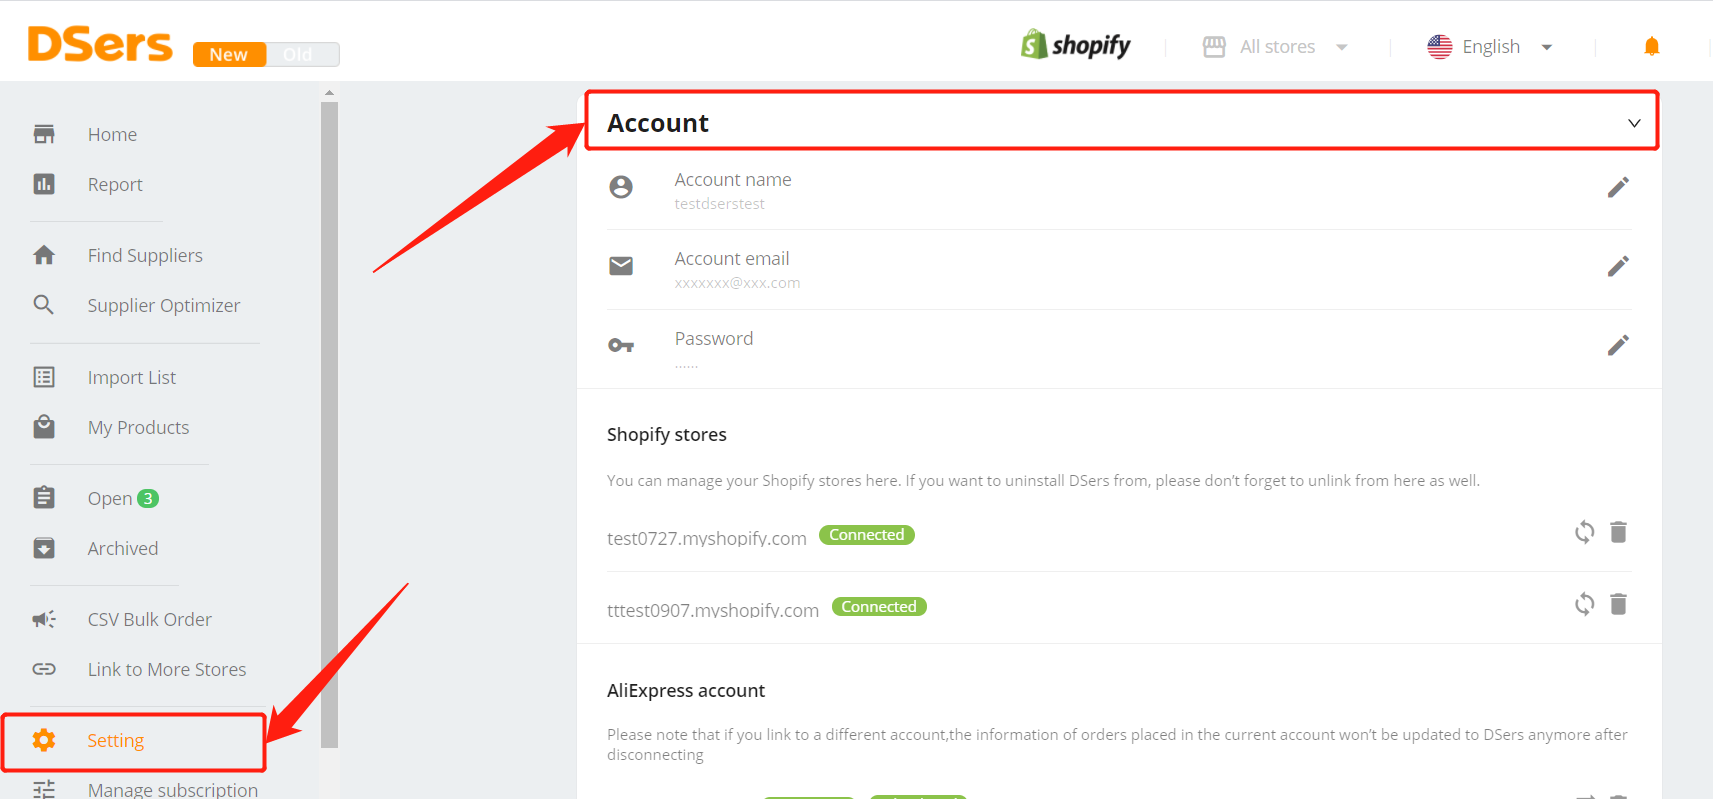Go to Find Suppliers in sidebar
The height and width of the screenshot is (799, 1713).
coord(145,255)
